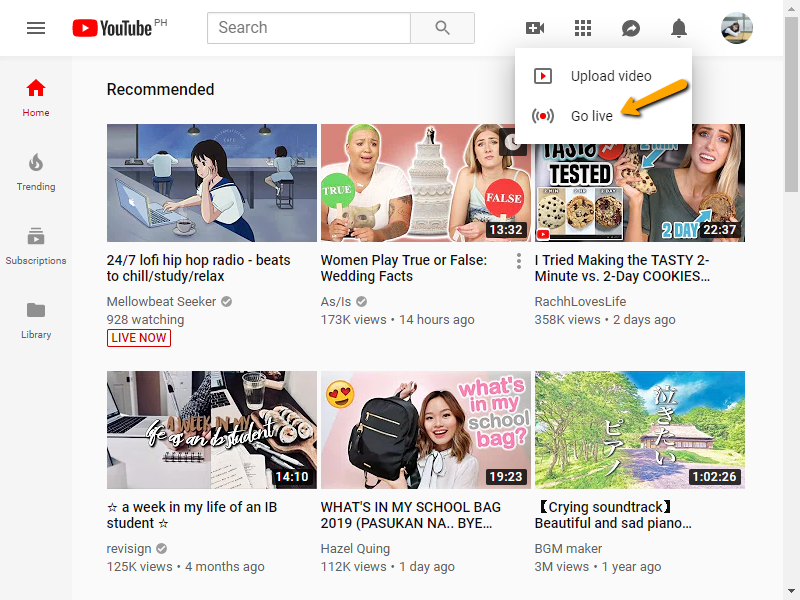The image size is (800, 600).
Task: Open Subscriptions in the sidebar
Action: [36, 245]
